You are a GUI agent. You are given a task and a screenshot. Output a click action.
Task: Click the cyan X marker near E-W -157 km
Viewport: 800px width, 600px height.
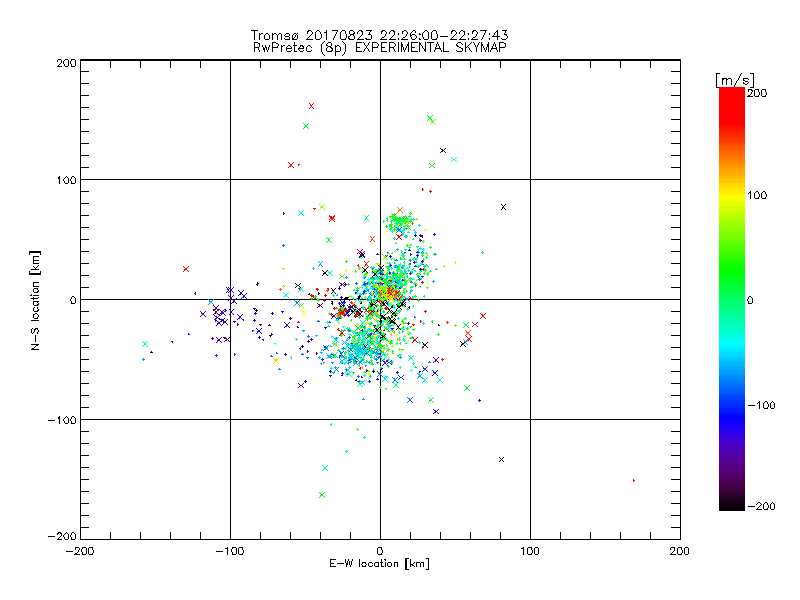[145, 344]
